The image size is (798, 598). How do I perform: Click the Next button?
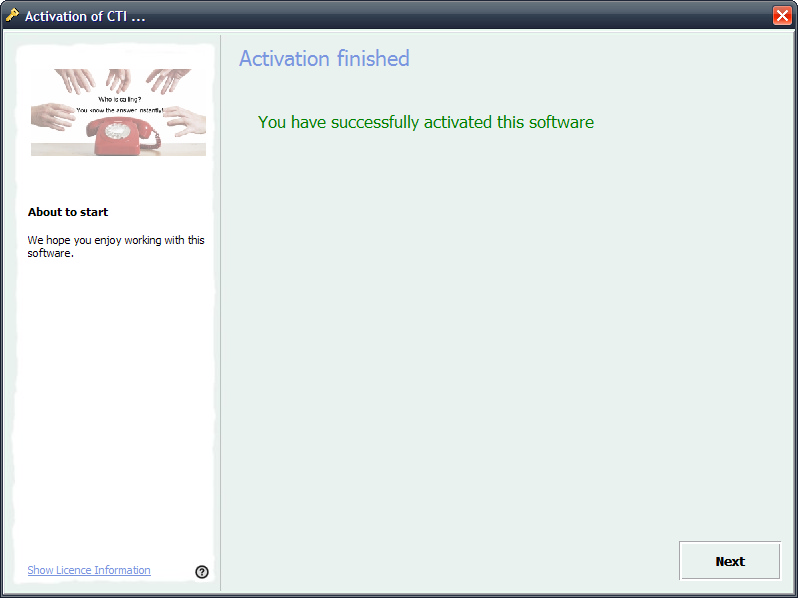[729, 561]
